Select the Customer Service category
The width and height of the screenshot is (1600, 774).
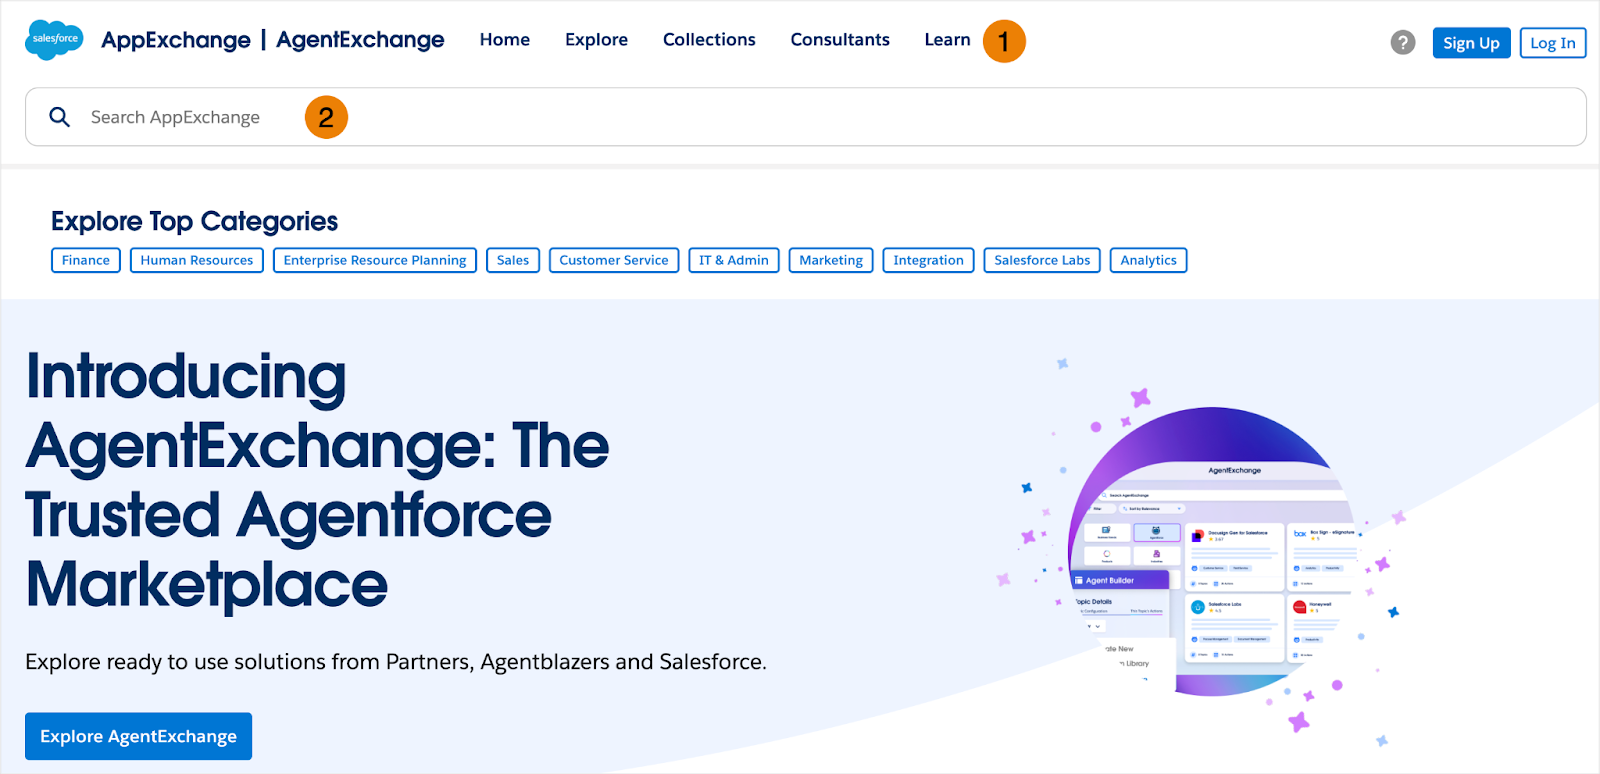point(614,260)
